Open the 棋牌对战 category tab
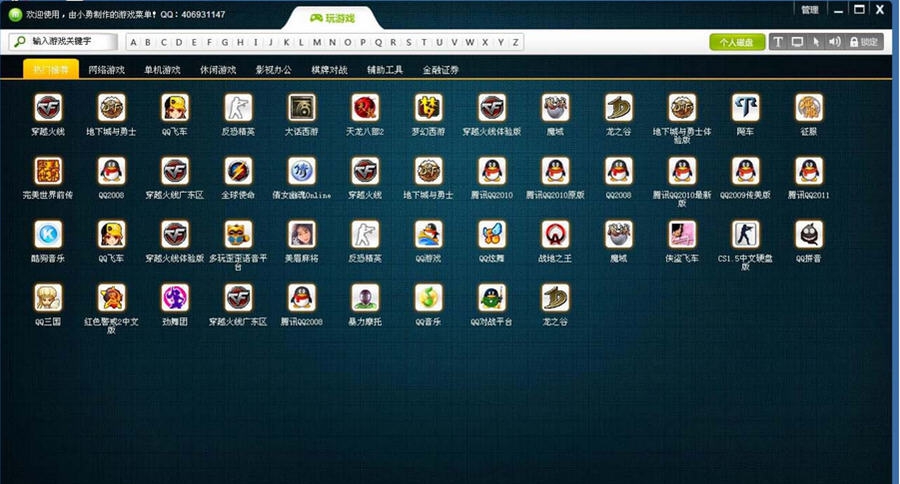900x484 pixels. (329, 70)
